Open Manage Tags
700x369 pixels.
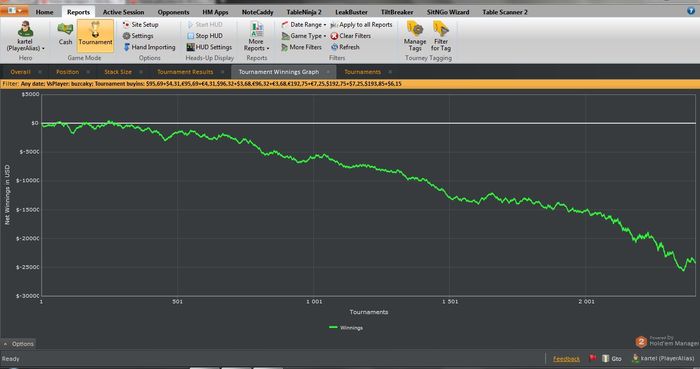[415, 29]
